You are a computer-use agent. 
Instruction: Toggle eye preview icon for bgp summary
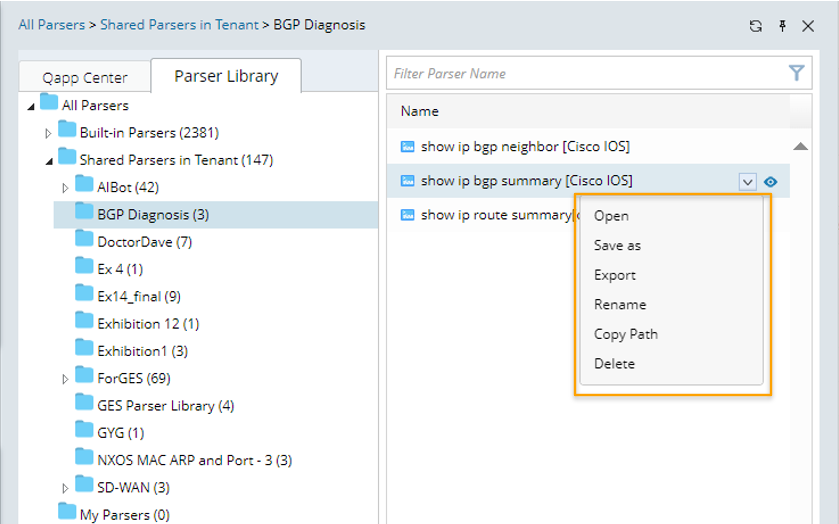pyautogui.click(x=770, y=182)
